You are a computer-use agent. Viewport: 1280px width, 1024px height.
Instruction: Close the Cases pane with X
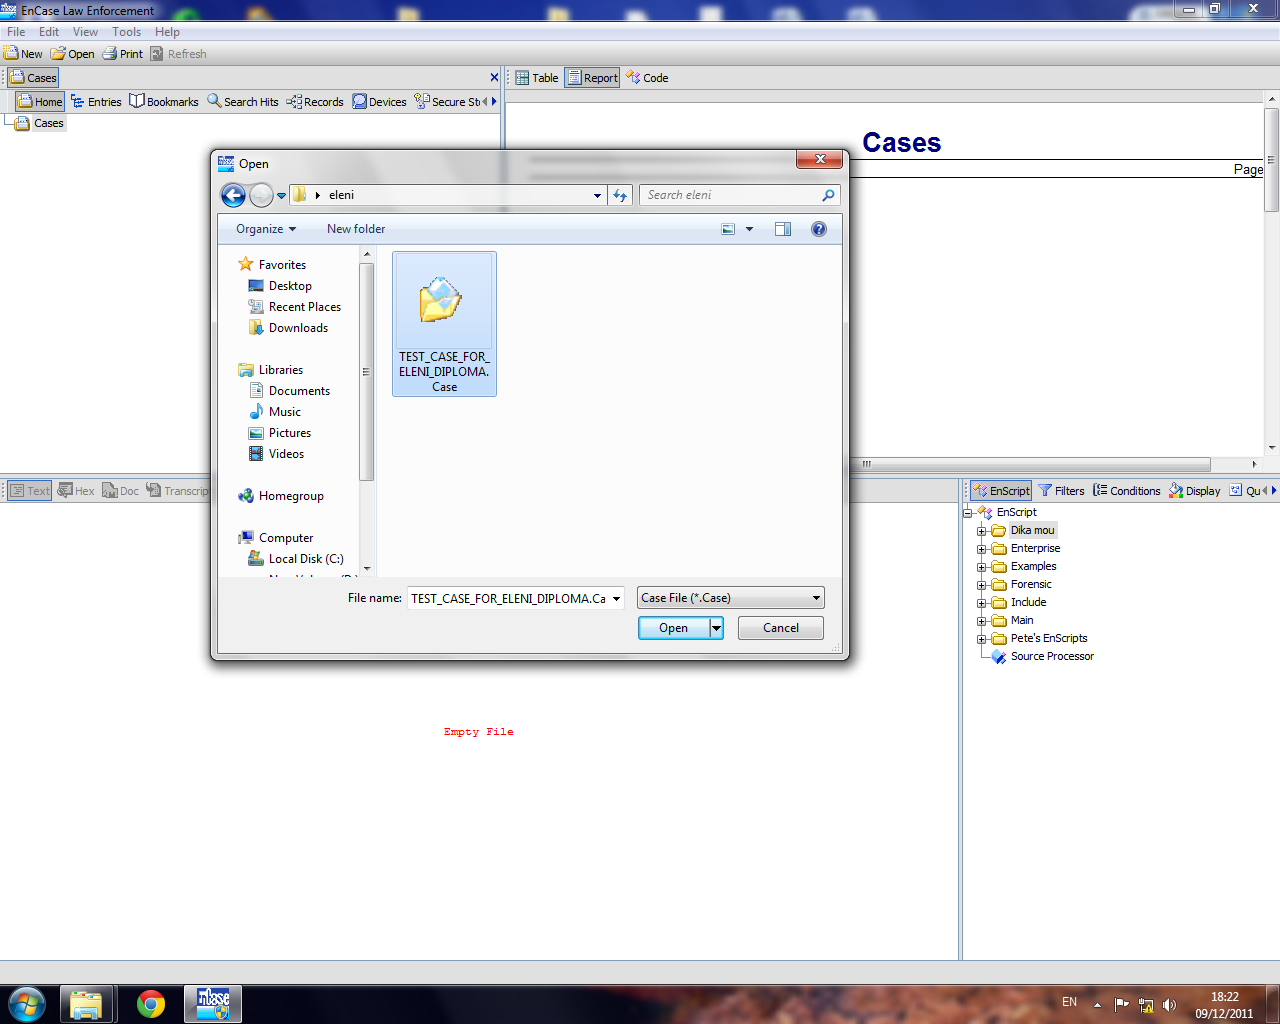tap(494, 77)
